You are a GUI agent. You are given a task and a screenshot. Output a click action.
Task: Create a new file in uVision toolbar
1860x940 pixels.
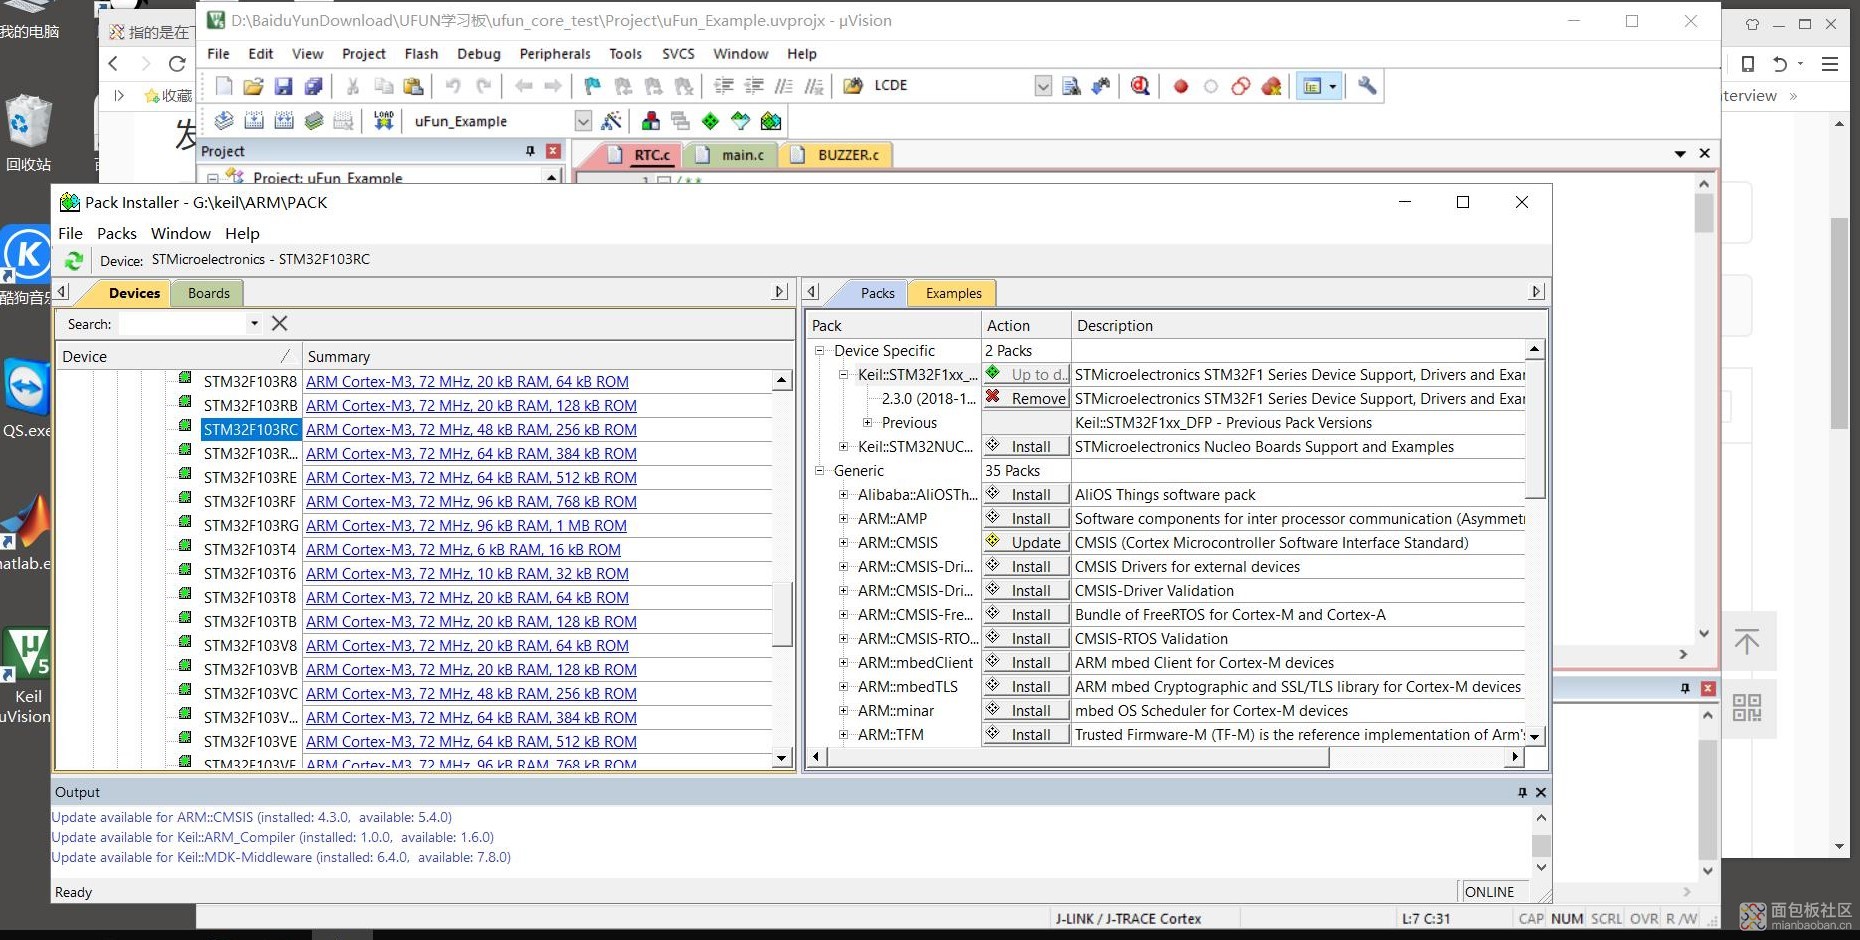pos(224,86)
